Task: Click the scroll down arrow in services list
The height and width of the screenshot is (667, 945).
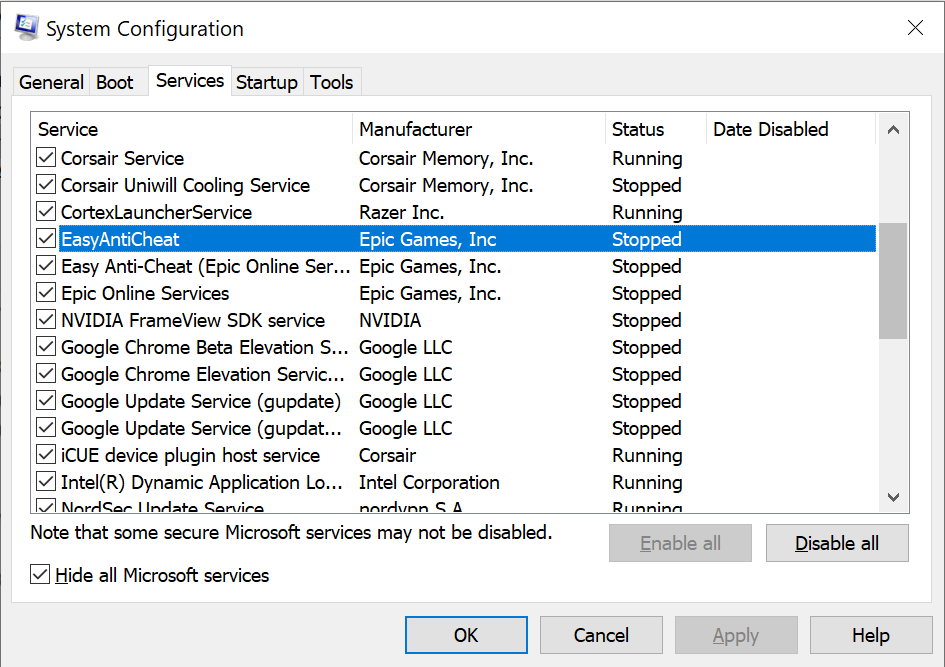Action: click(x=893, y=497)
